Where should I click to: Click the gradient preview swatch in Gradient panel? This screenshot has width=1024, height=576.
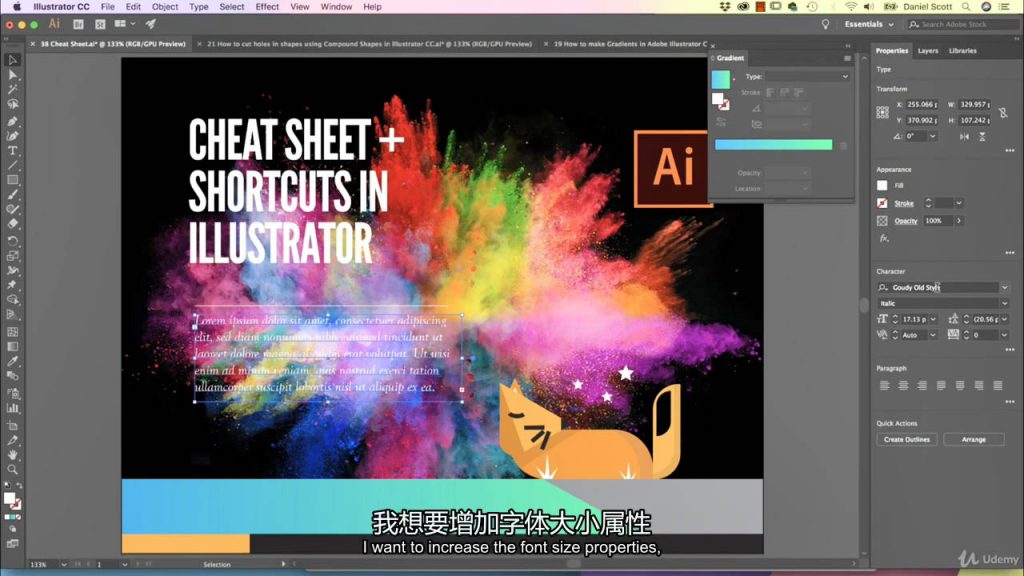[720, 79]
